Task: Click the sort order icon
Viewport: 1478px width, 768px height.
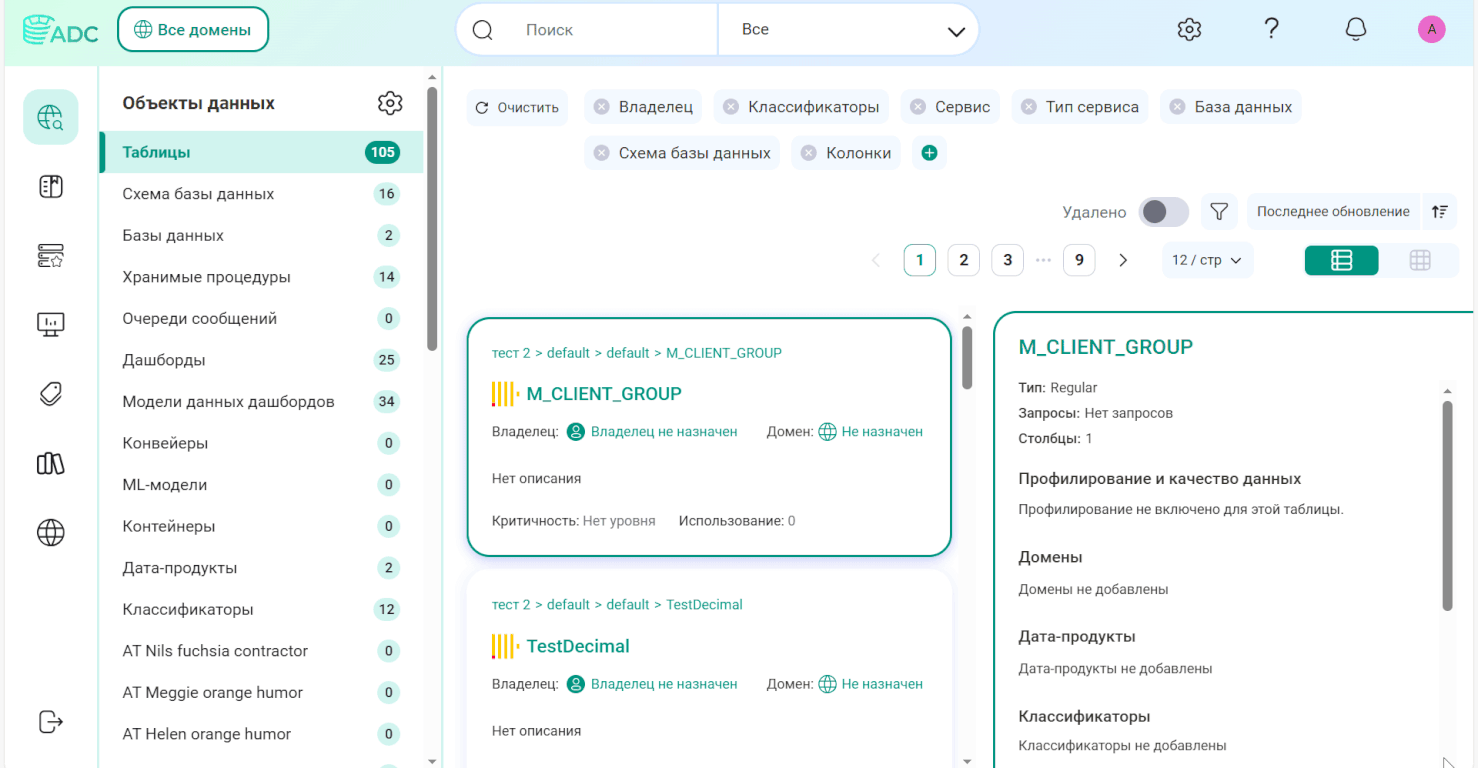Action: tap(1440, 212)
